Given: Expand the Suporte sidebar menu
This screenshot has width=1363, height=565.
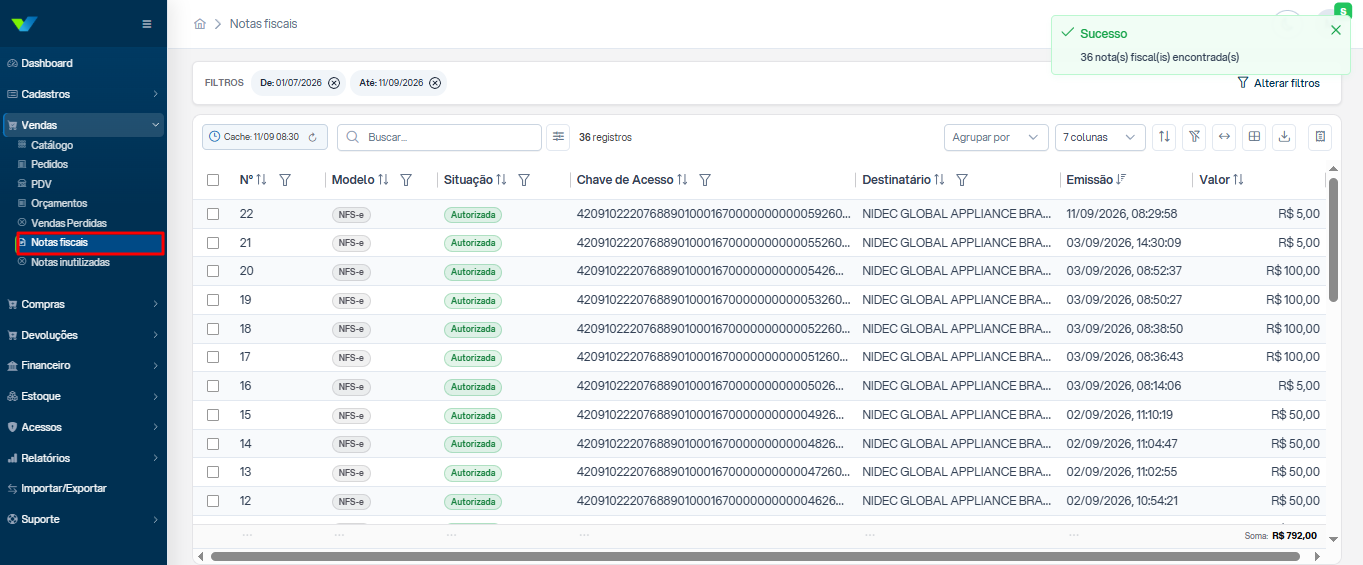Looking at the screenshot, I should point(83,519).
